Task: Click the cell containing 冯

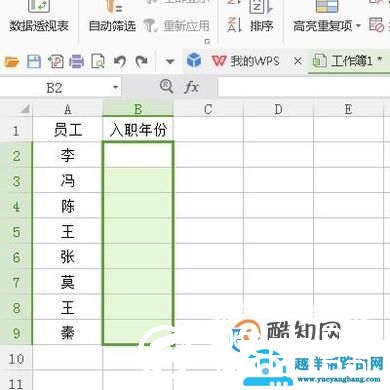Action: tap(68, 181)
